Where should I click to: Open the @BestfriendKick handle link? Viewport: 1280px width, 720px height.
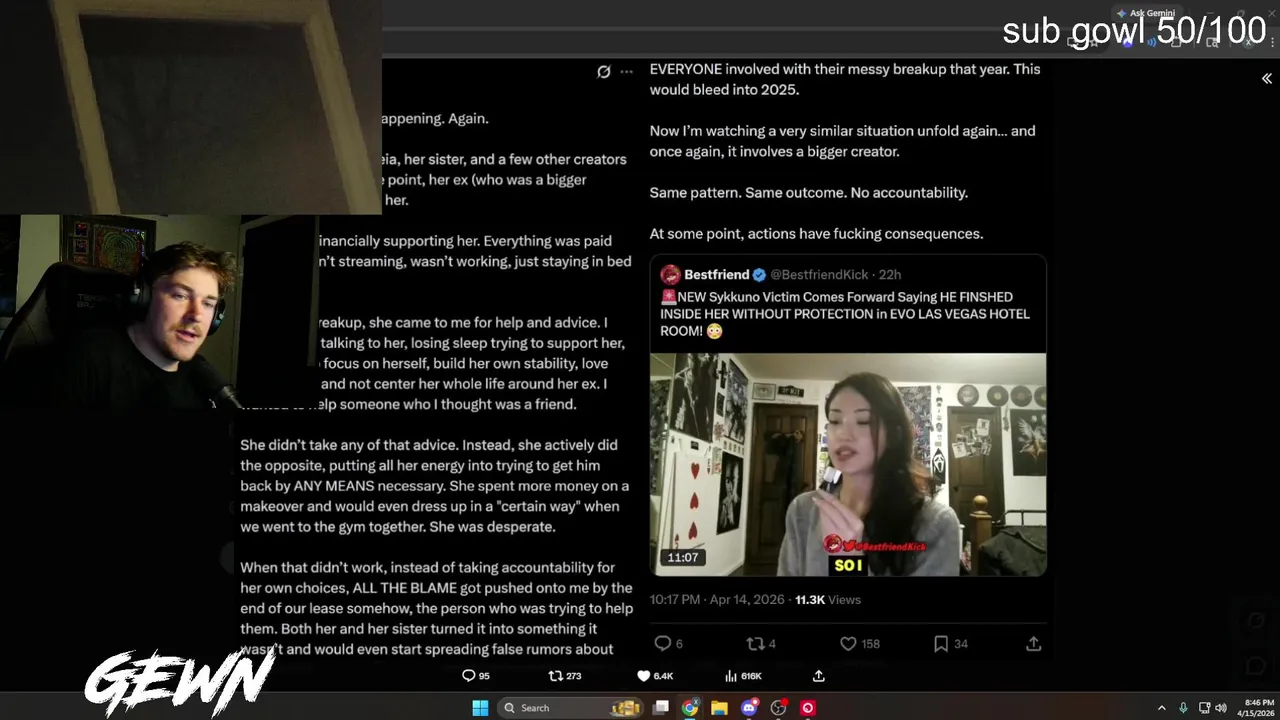[819, 274]
